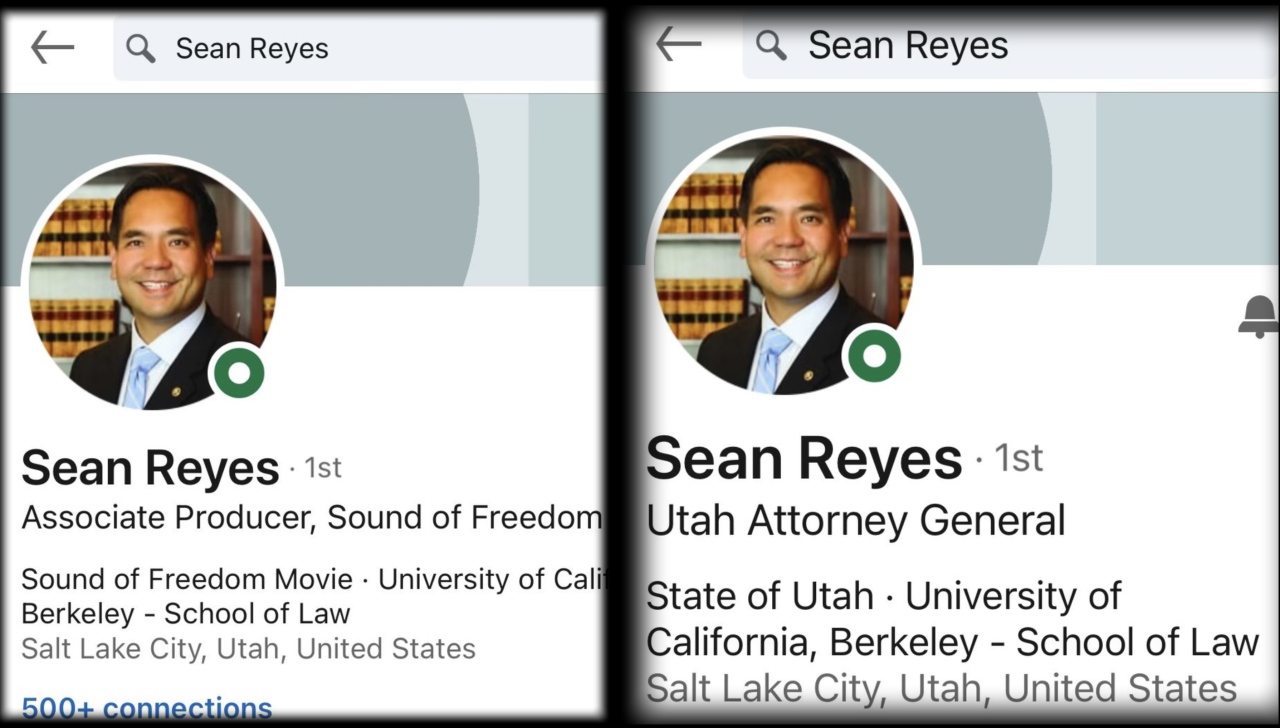Tap the back arrow on the left screen
The height and width of the screenshot is (728, 1280).
[51, 47]
